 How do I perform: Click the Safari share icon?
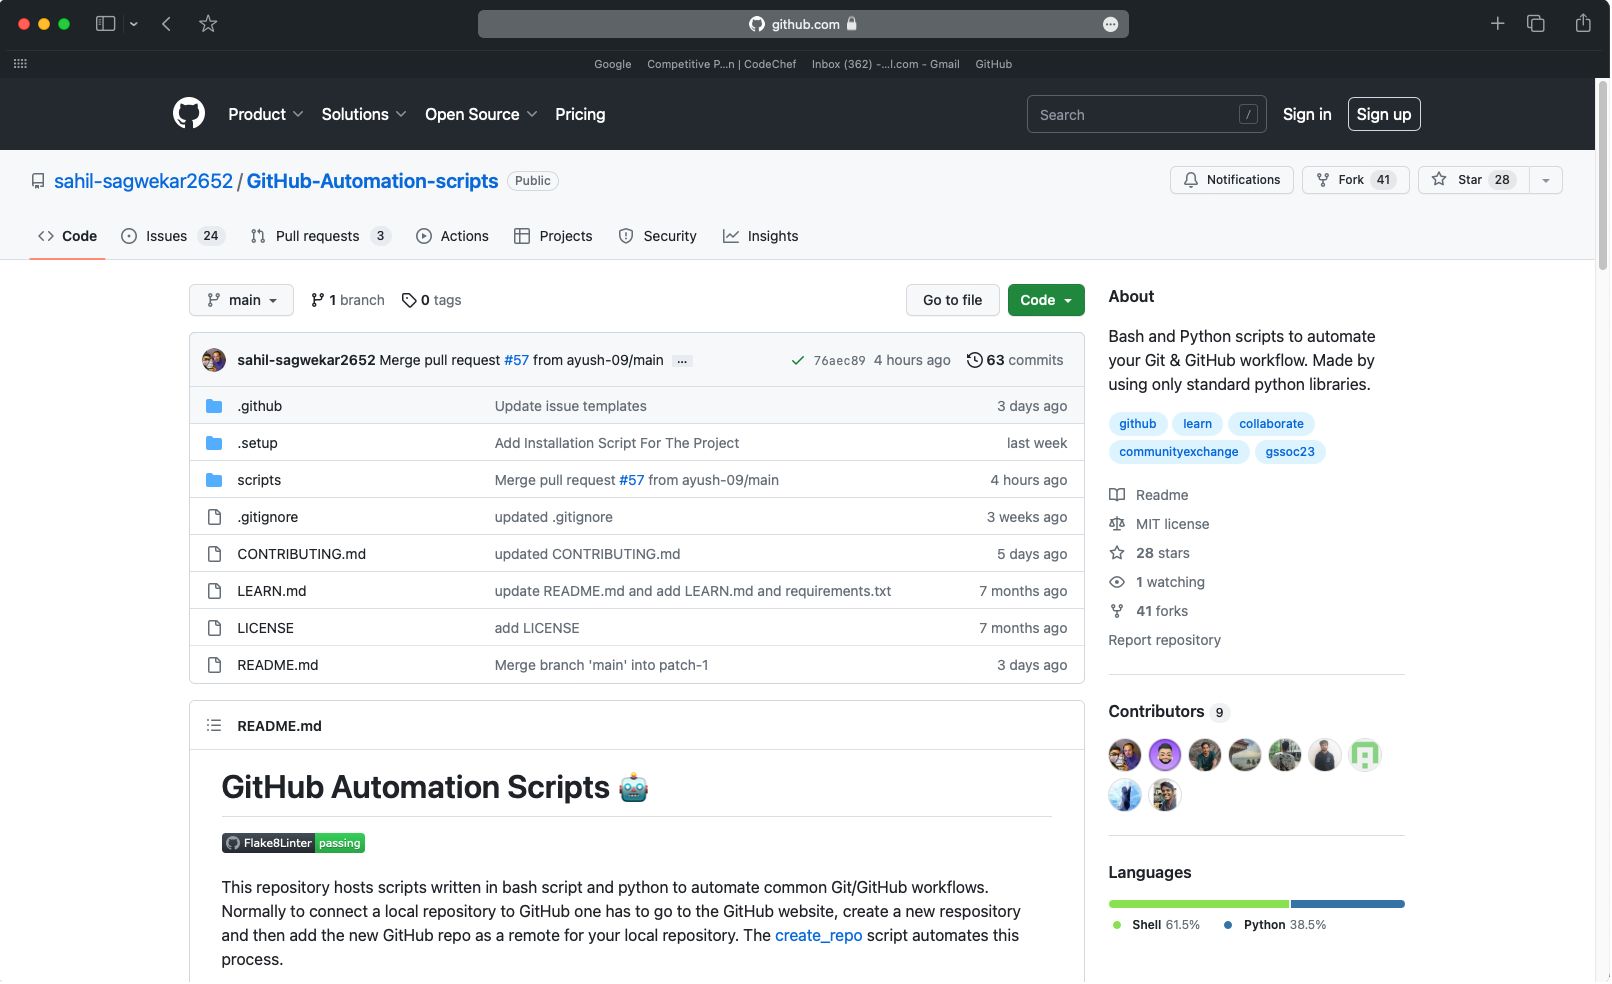(x=1583, y=23)
